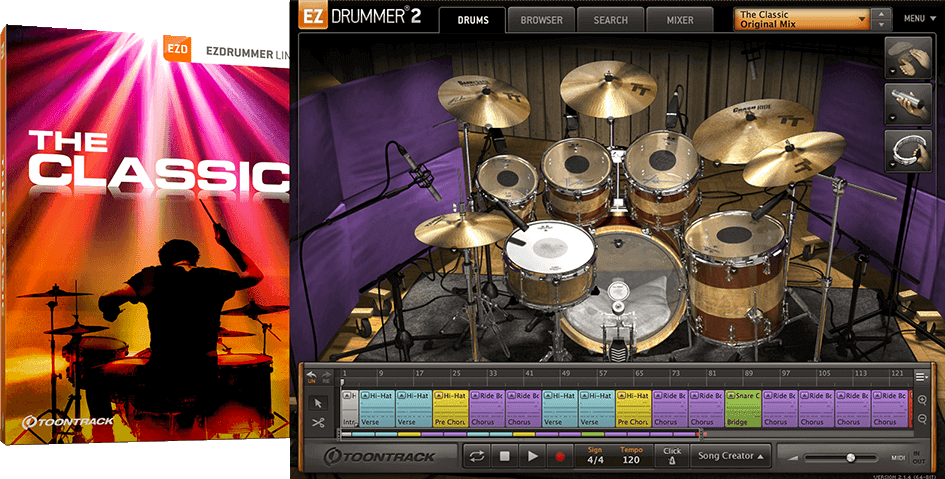945x479 pixels.
Task: Switch to the MIXER tab
Action: (680, 20)
